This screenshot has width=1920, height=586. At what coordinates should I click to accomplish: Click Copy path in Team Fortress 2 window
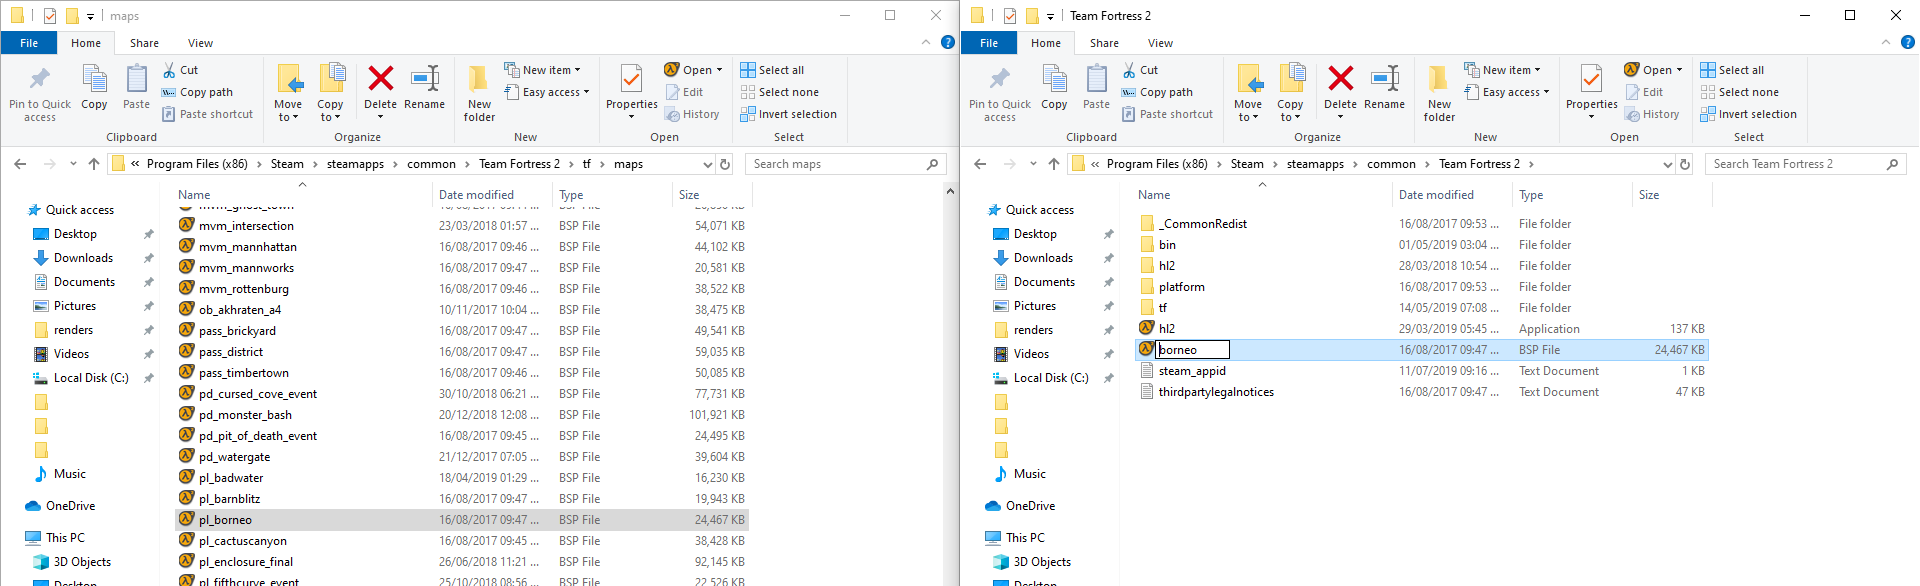click(x=1157, y=92)
